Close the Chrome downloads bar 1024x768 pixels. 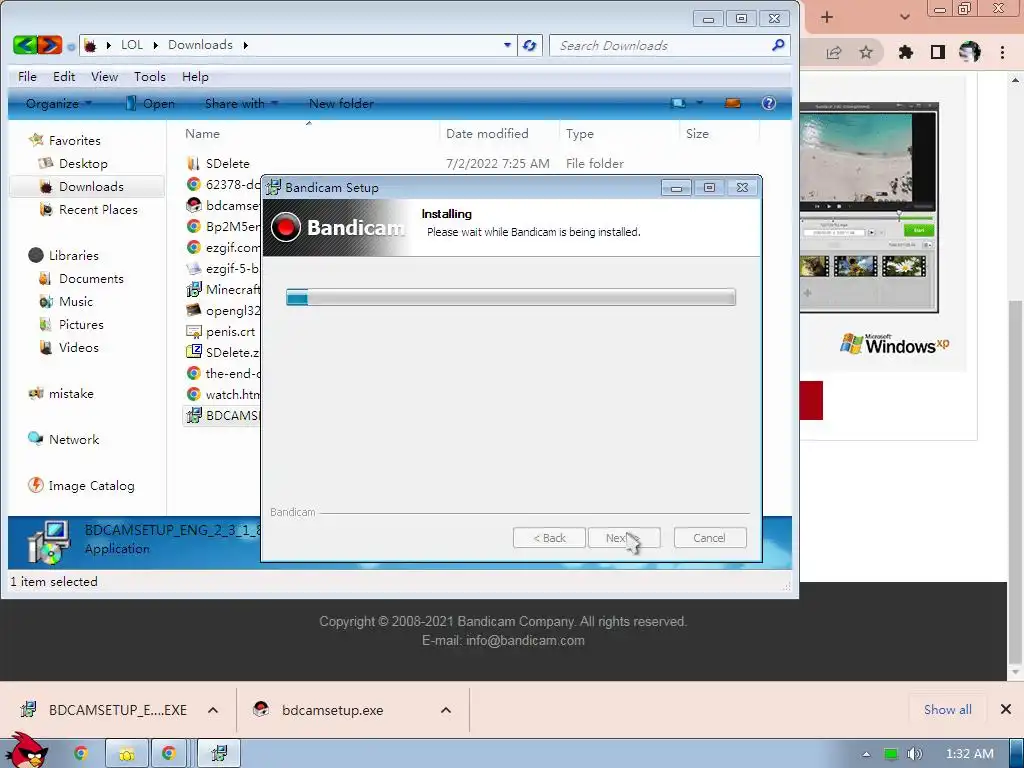tap(1006, 709)
